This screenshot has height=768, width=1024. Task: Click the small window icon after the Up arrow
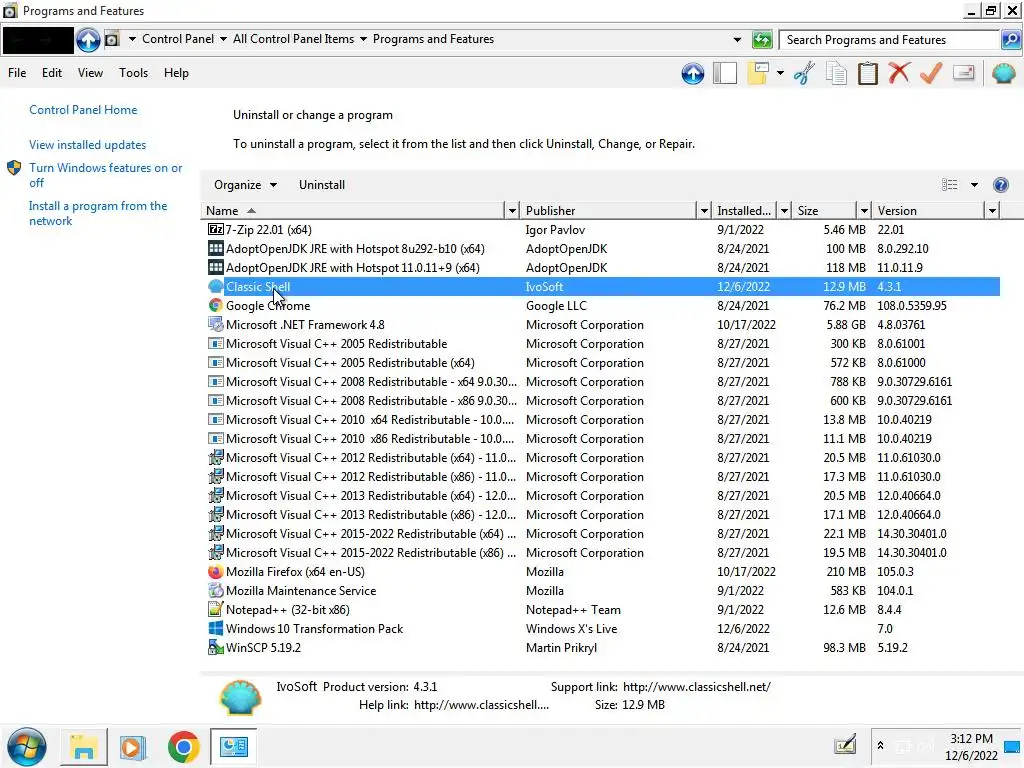(x=112, y=40)
